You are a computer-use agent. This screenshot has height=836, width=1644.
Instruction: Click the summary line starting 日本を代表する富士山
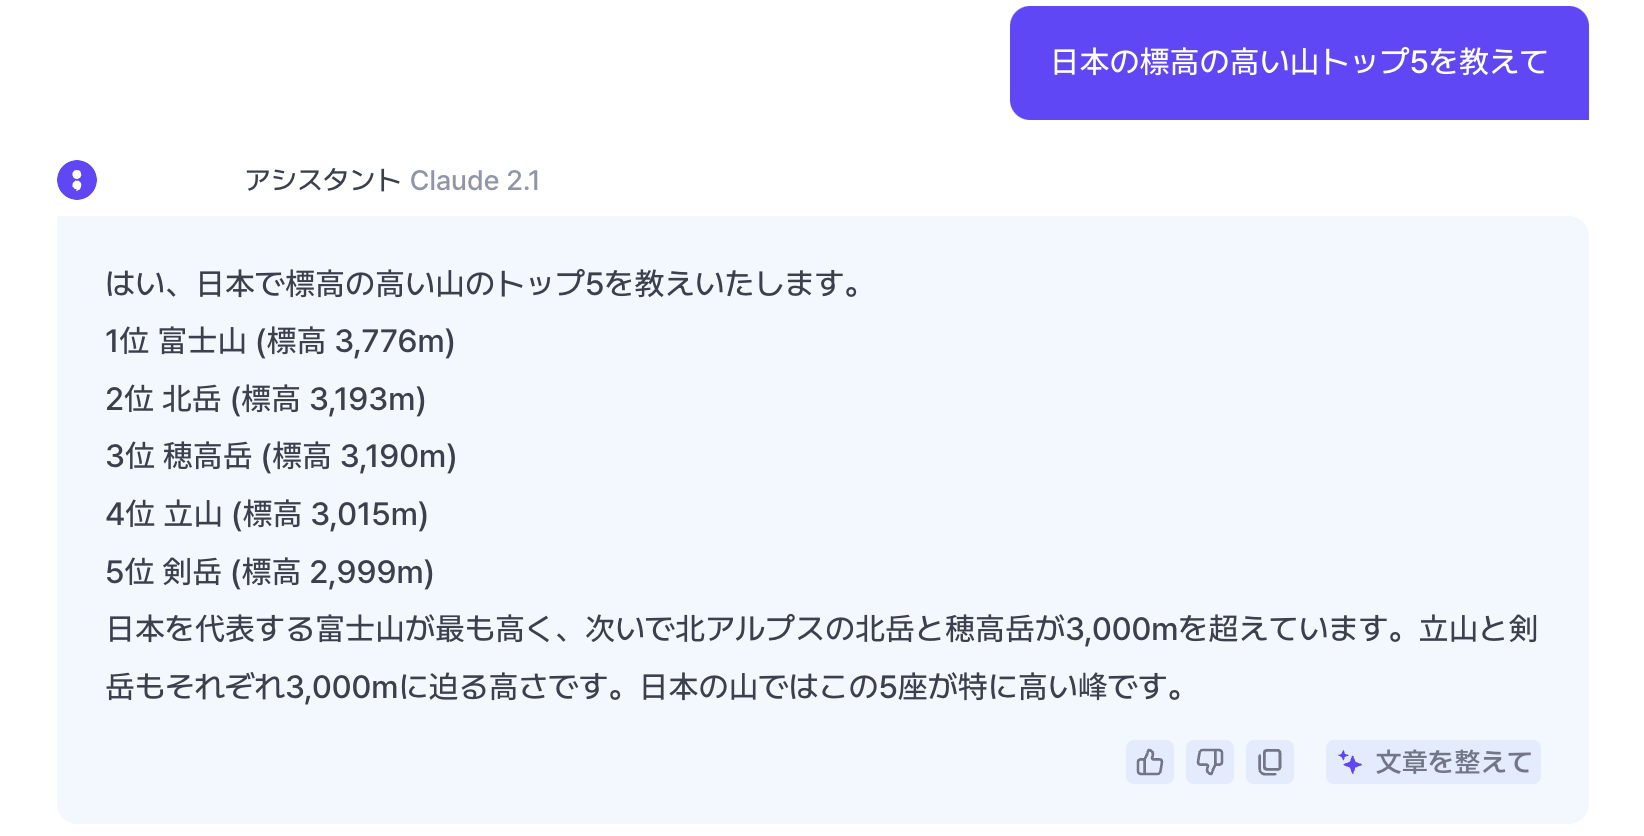[820, 630]
